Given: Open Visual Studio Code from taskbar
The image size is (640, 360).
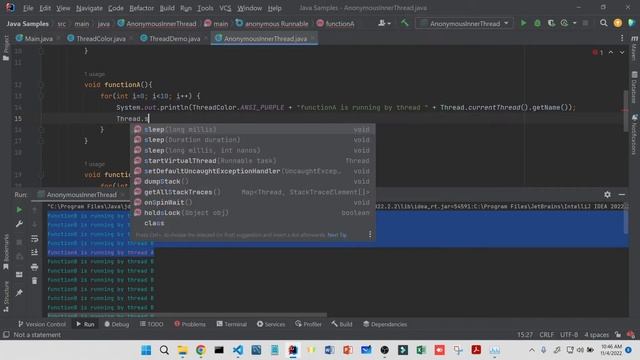Looking at the screenshot, I should pyautogui.click(x=238, y=350).
